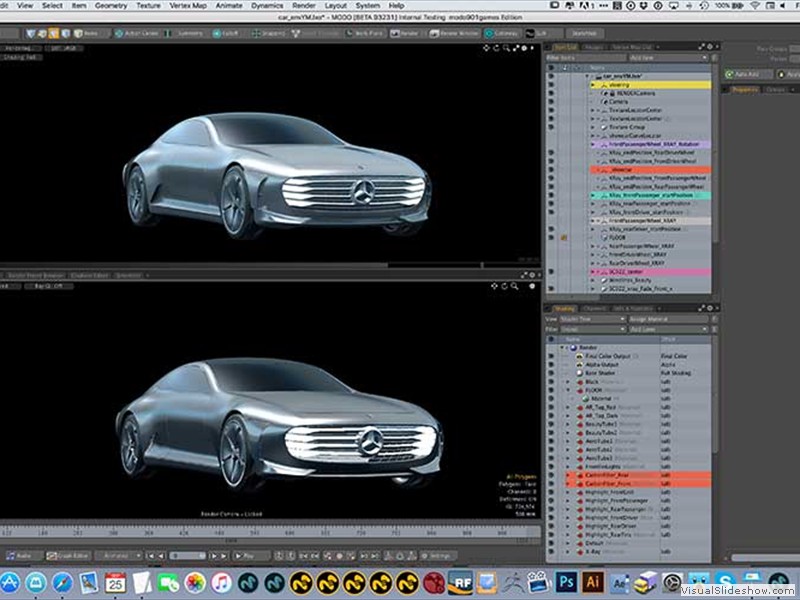The height and width of the screenshot is (600, 800).
Task: Click the pan icon in upper viewport
Action: 486,48
